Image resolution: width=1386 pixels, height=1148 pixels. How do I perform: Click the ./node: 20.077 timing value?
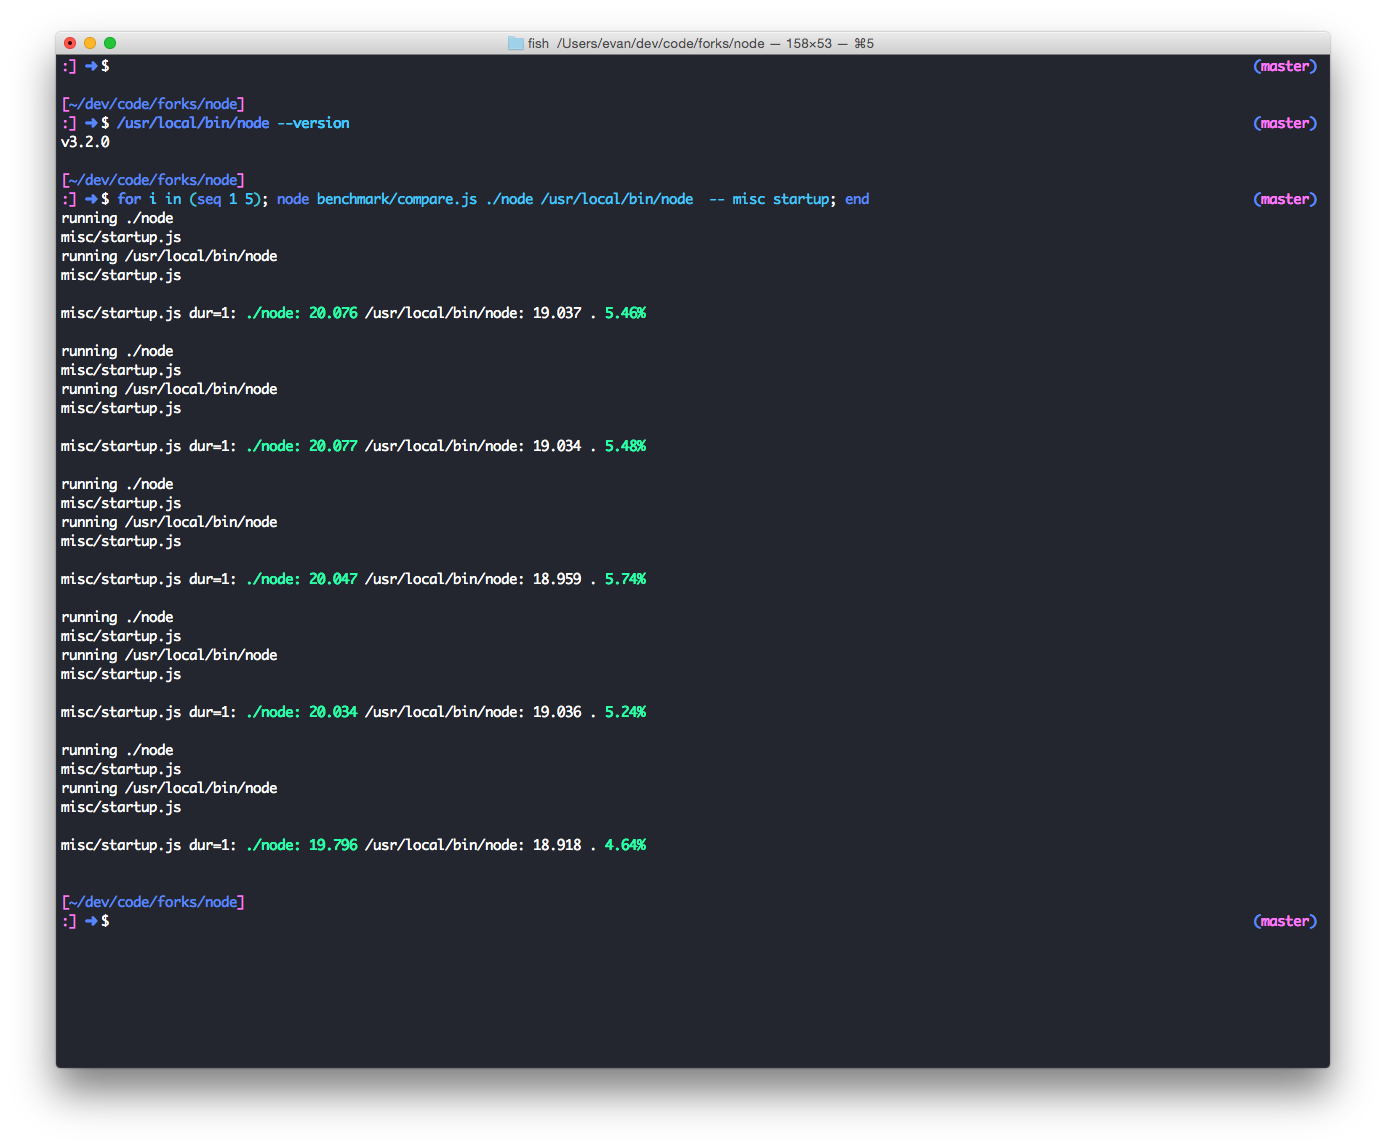click(x=302, y=446)
